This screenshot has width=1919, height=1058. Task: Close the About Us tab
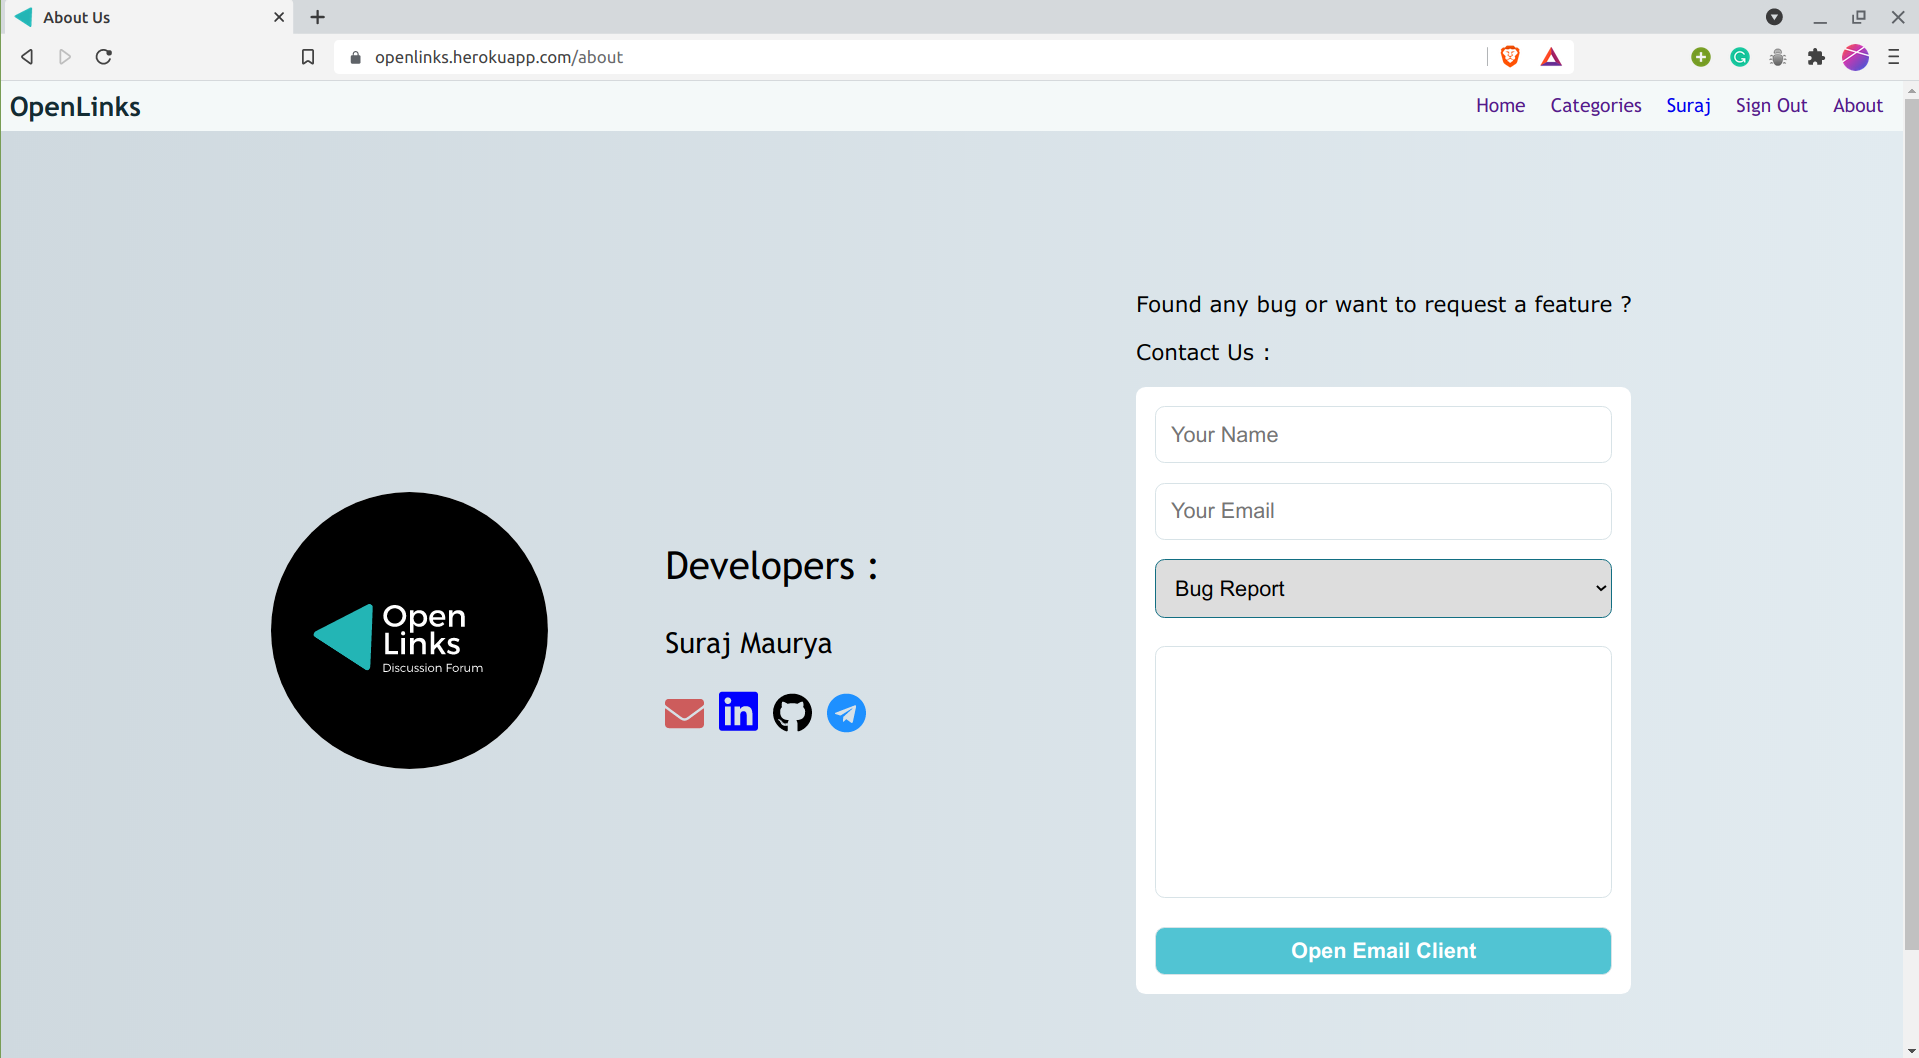(279, 17)
